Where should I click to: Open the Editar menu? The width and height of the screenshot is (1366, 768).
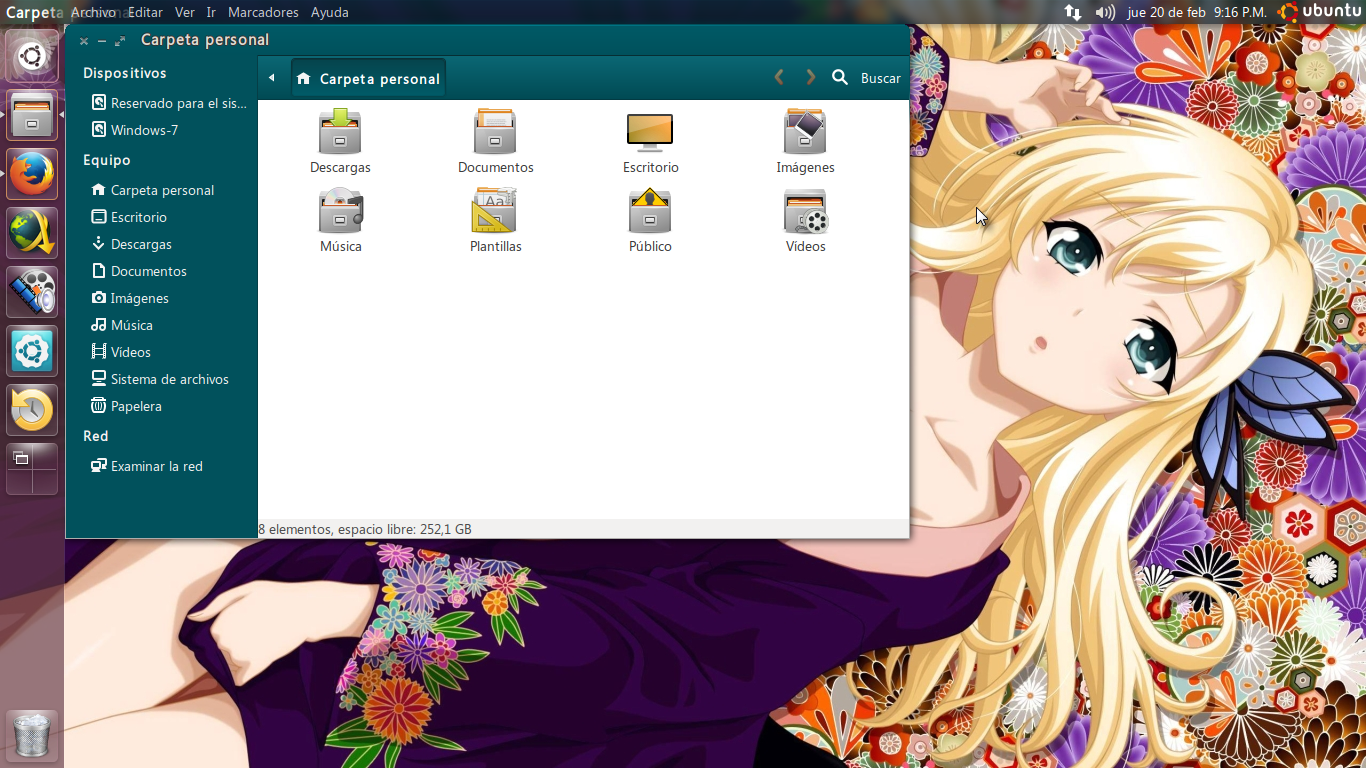pyautogui.click(x=145, y=12)
